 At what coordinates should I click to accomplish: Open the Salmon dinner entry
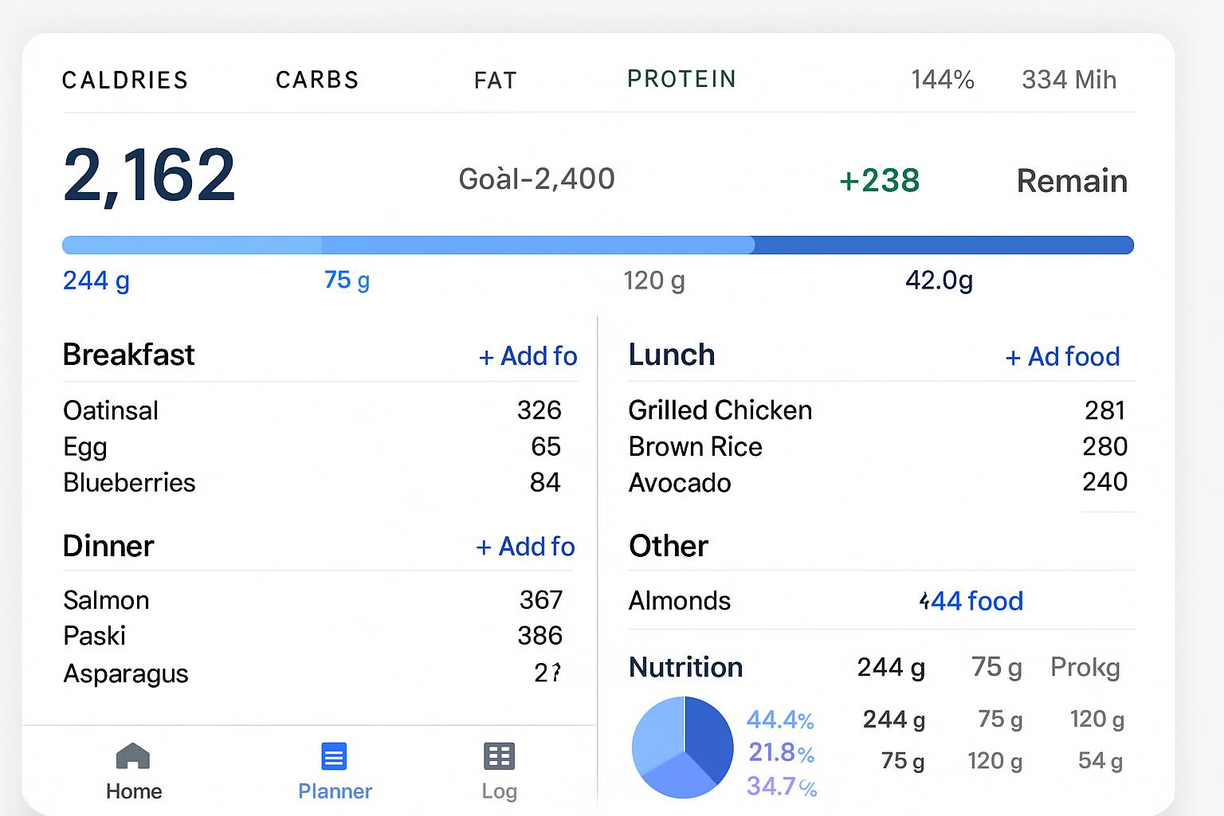(106, 600)
